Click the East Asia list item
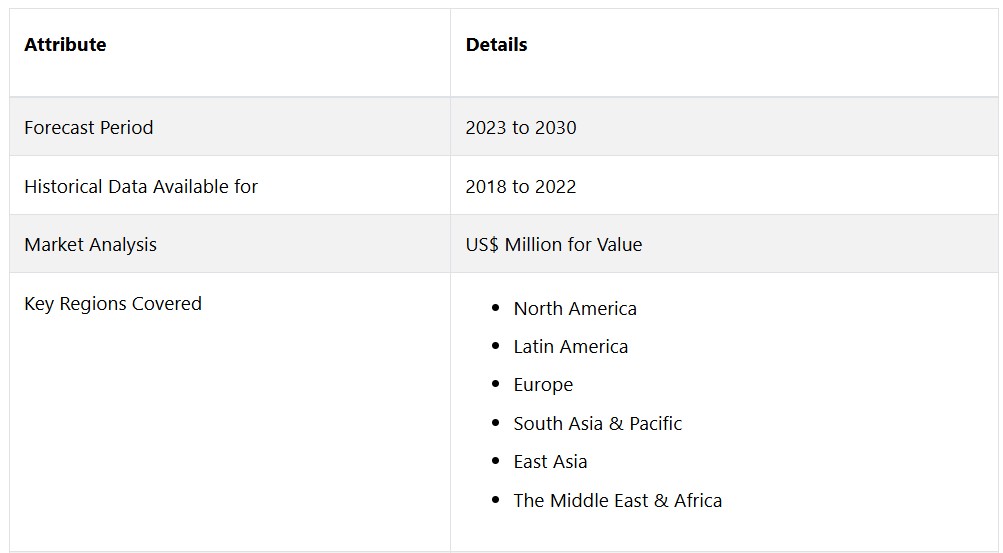Screen dimensions: 1003x553 click(550, 462)
